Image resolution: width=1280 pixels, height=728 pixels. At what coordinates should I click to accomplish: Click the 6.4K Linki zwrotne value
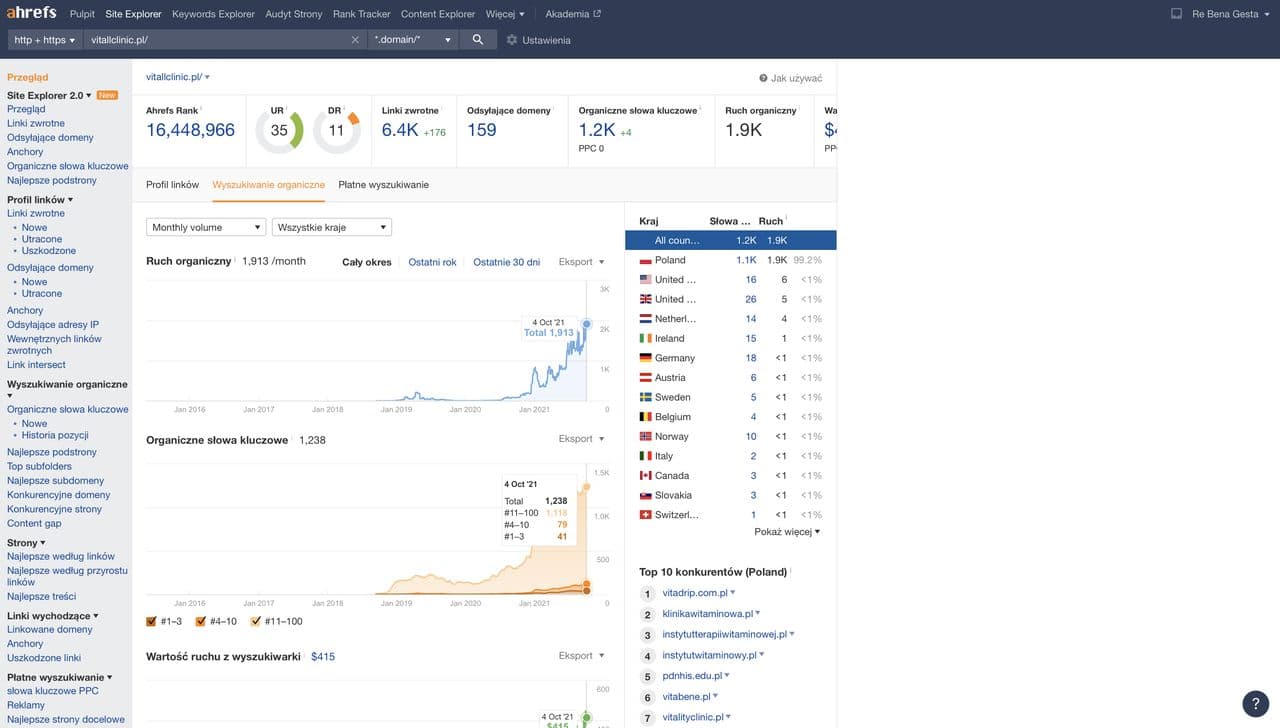(x=400, y=130)
